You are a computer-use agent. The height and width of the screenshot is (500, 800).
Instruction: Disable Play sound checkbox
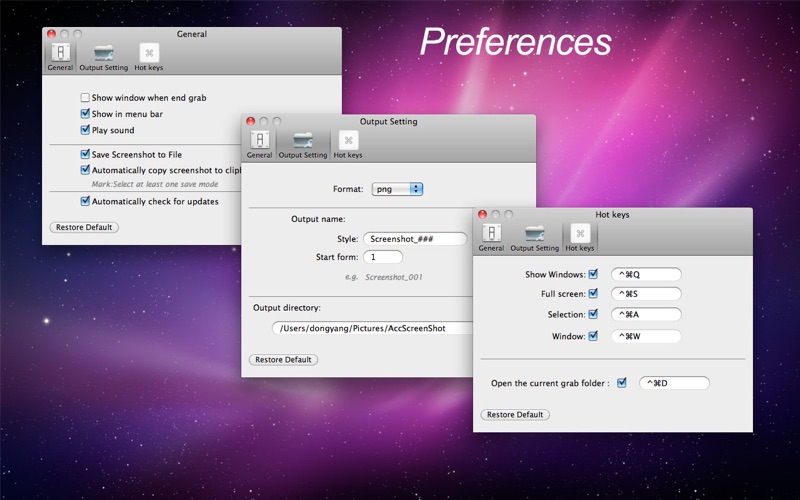[85, 130]
